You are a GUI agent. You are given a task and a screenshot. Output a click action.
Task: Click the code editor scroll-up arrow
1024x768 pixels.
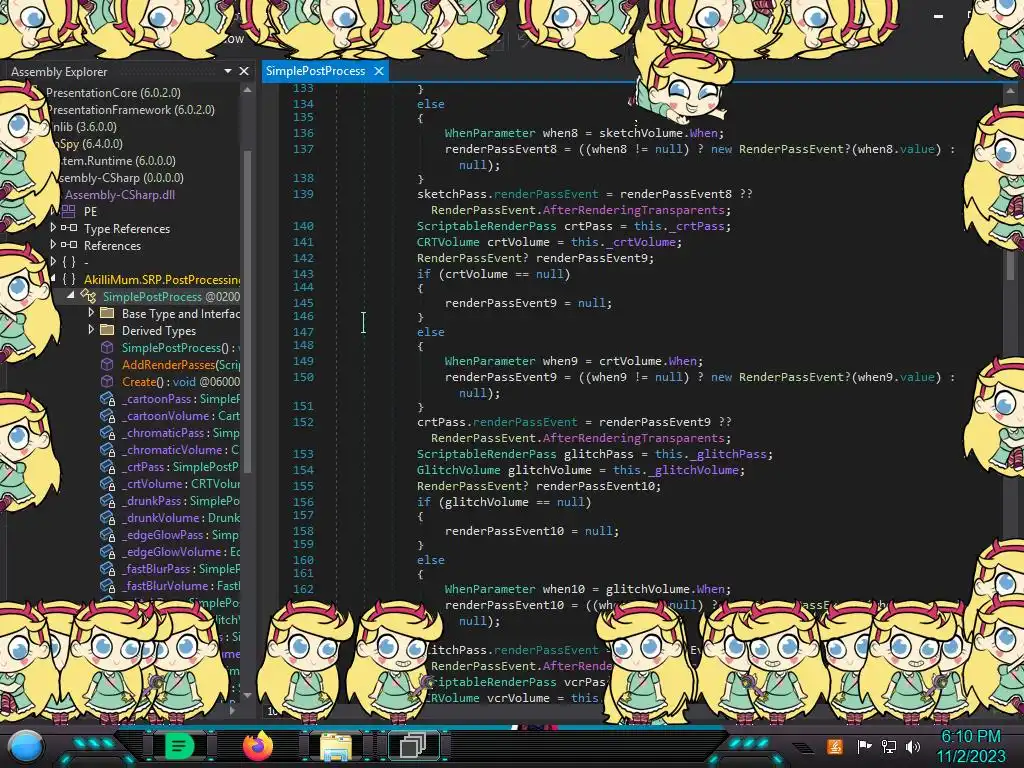point(1011,91)
